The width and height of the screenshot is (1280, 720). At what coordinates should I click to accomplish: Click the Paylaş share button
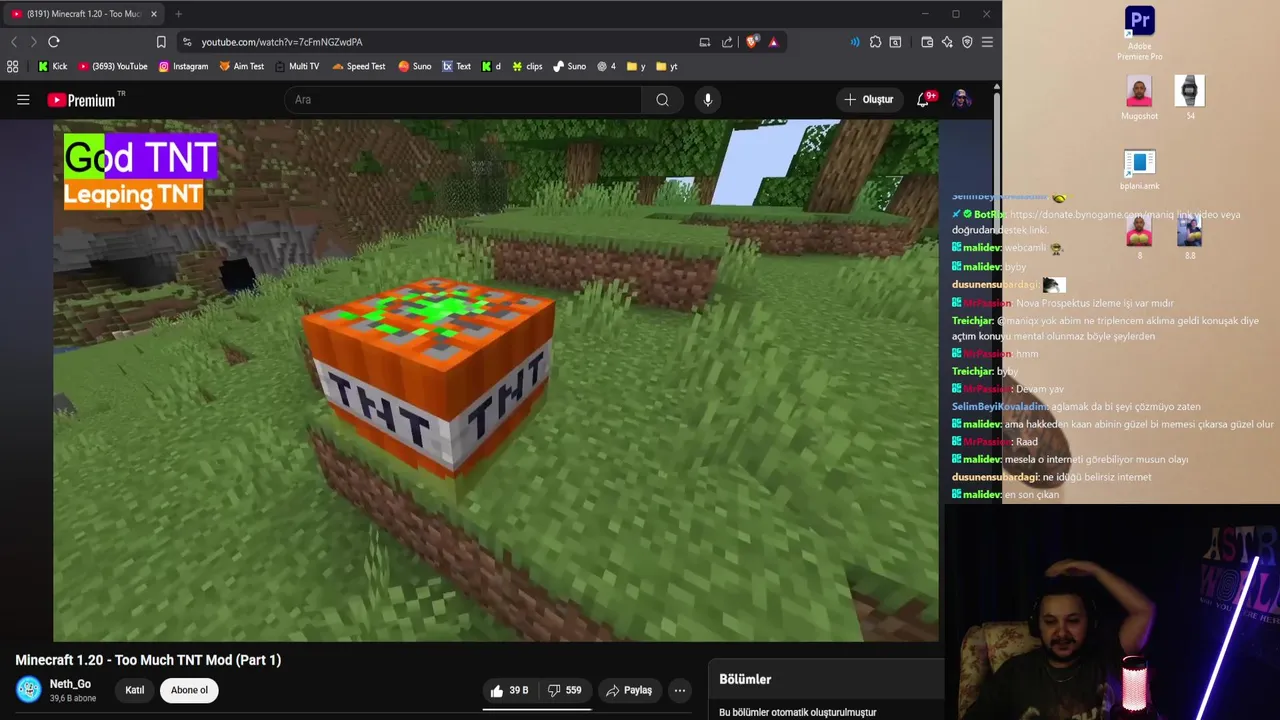pyautogui.click(x=629, y=690)
